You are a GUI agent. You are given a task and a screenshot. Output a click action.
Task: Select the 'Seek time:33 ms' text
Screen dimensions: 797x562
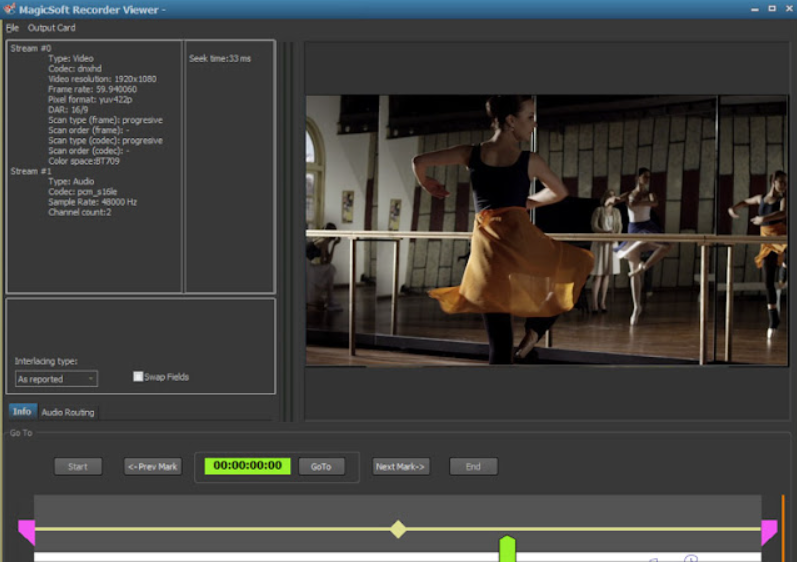220,58
